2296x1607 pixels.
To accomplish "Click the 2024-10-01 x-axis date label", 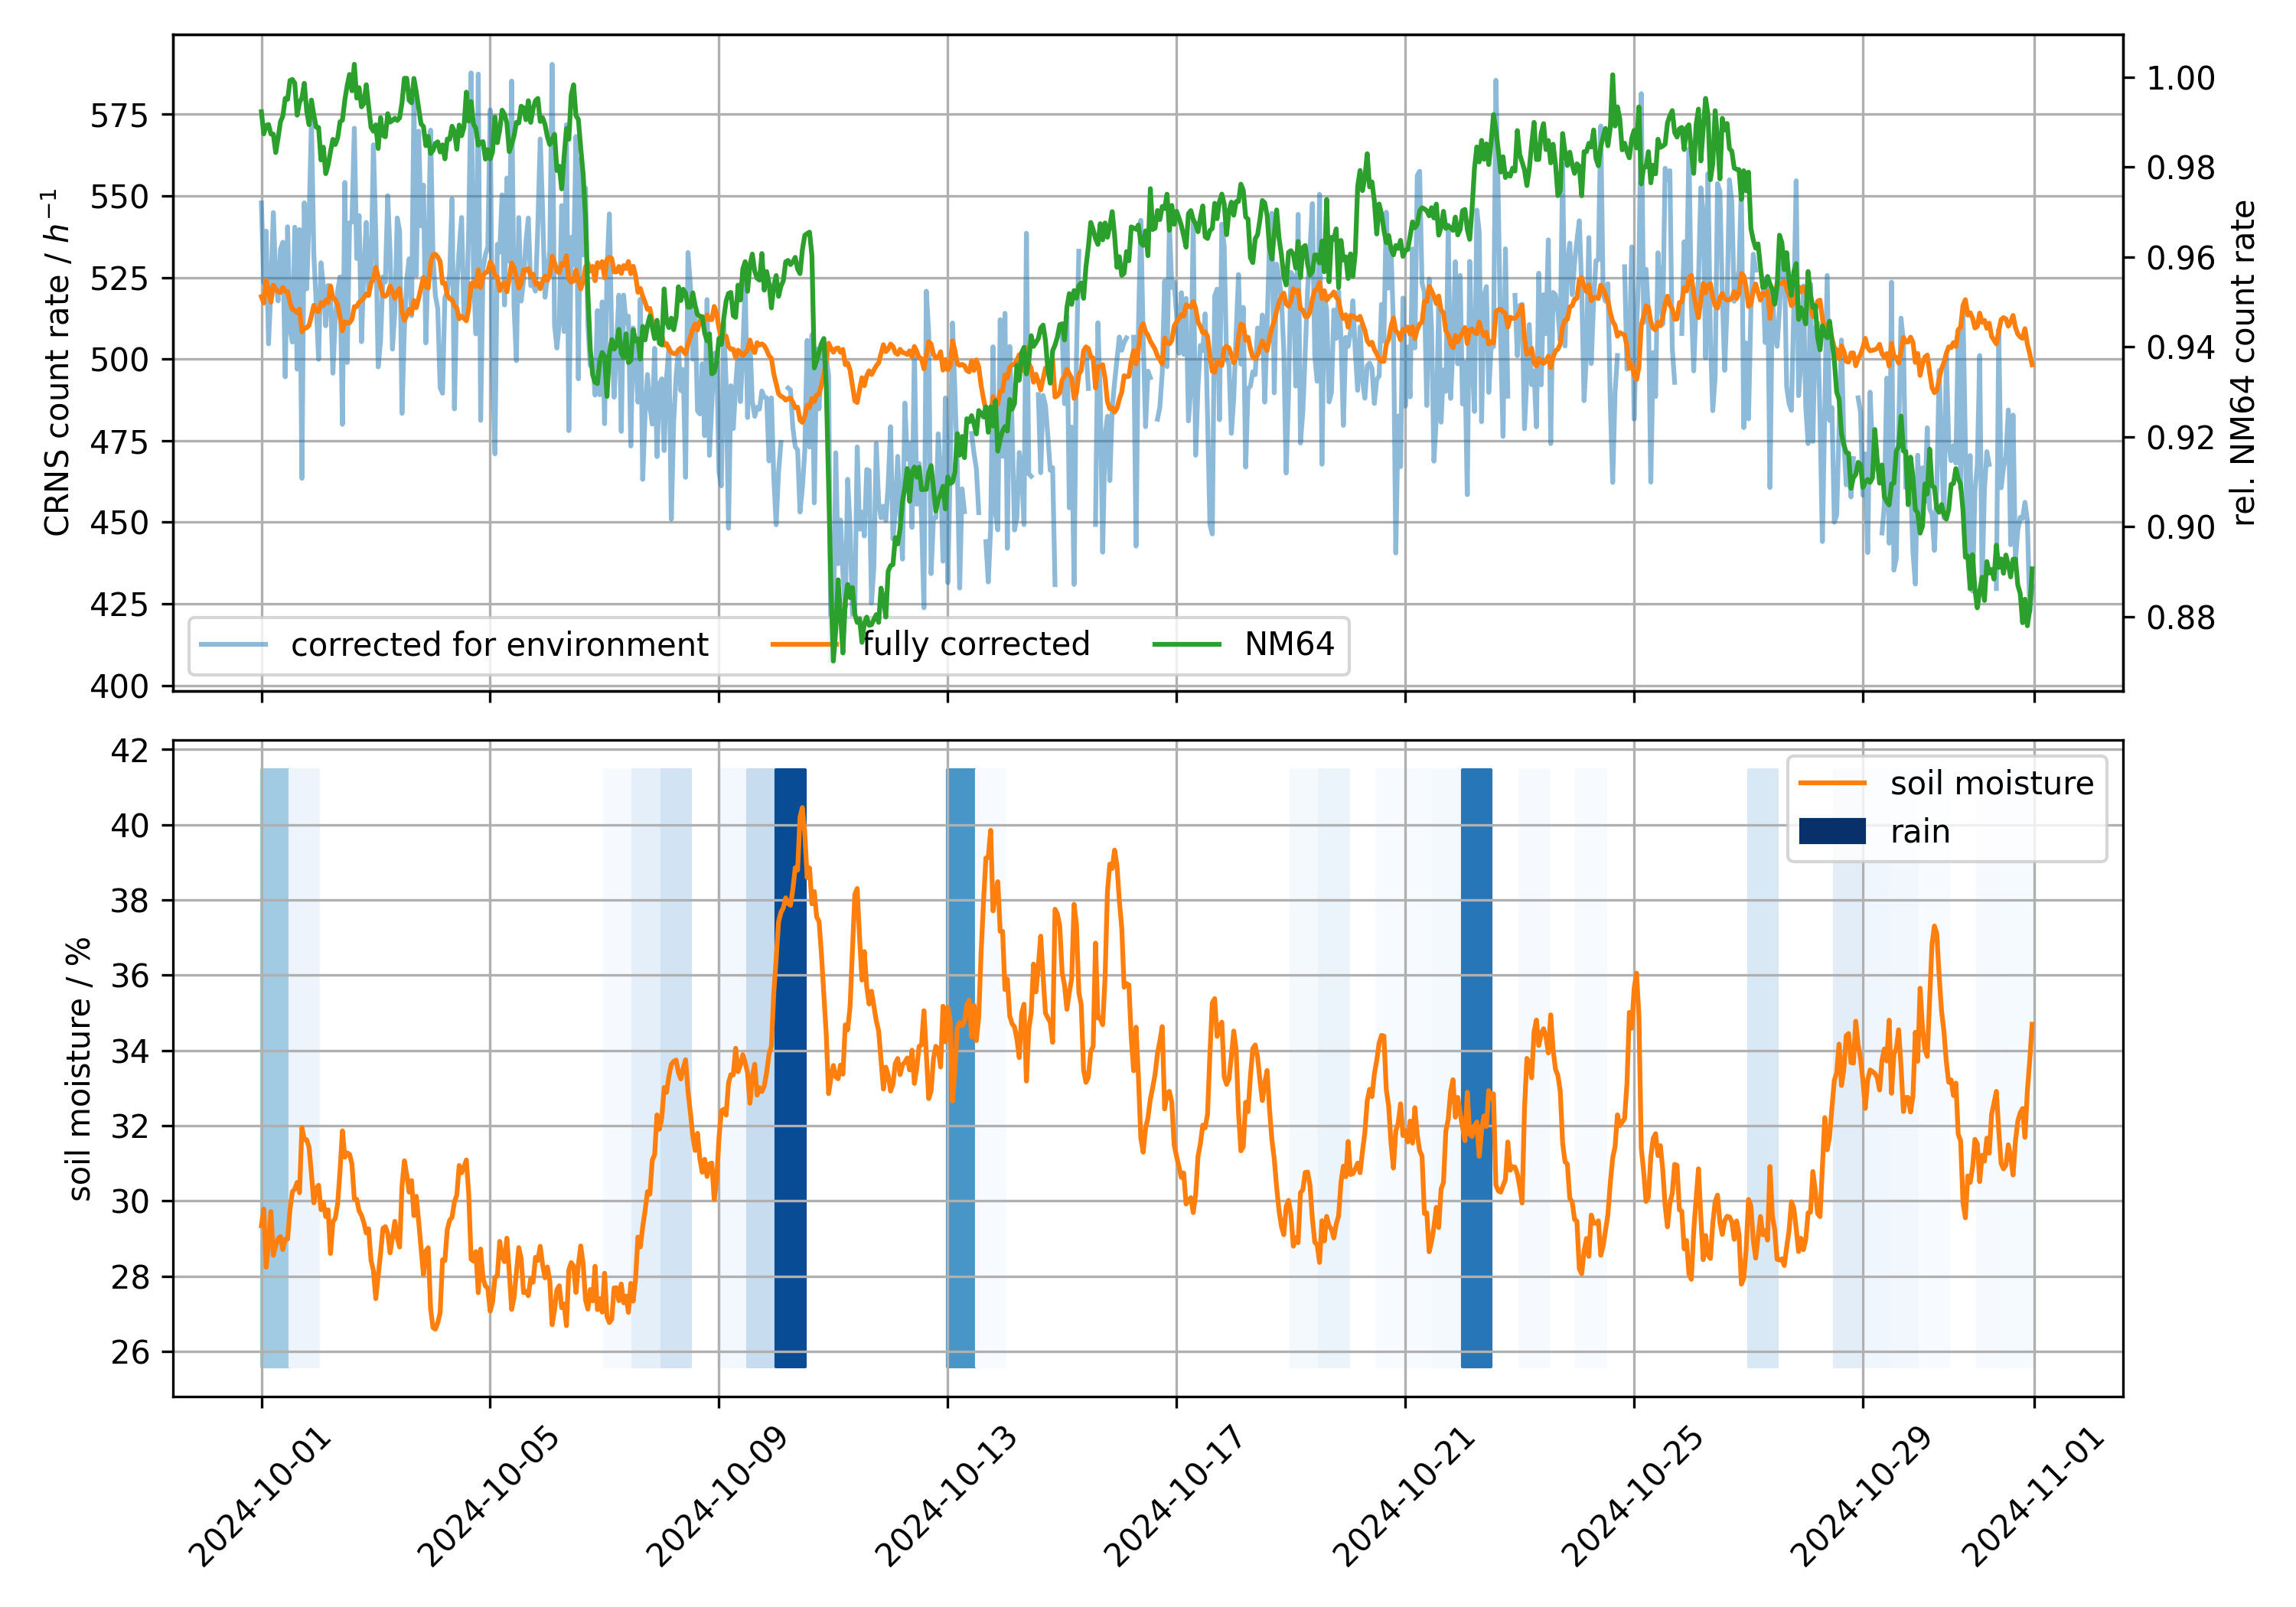I will coord(259,1497).
